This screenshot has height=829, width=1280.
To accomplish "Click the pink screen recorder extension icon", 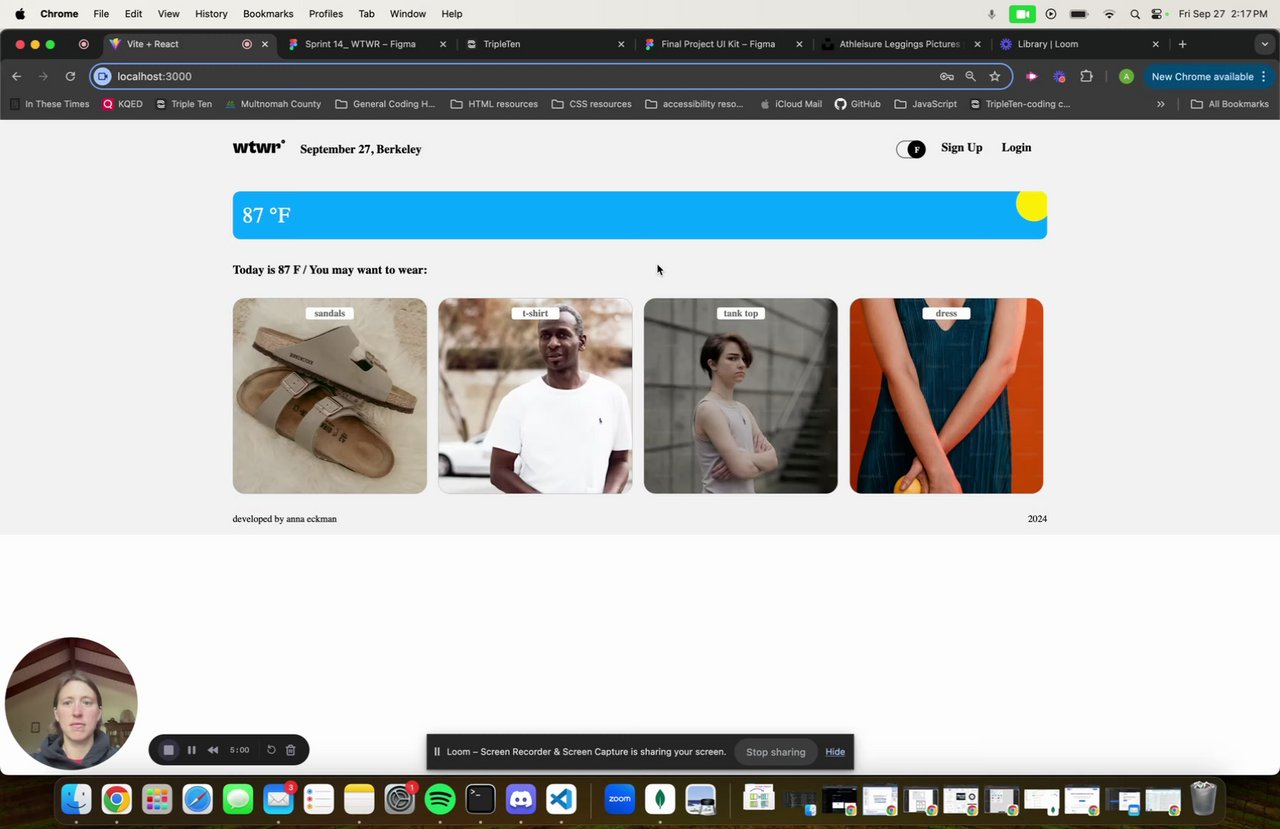I will tap(1032, 76).
